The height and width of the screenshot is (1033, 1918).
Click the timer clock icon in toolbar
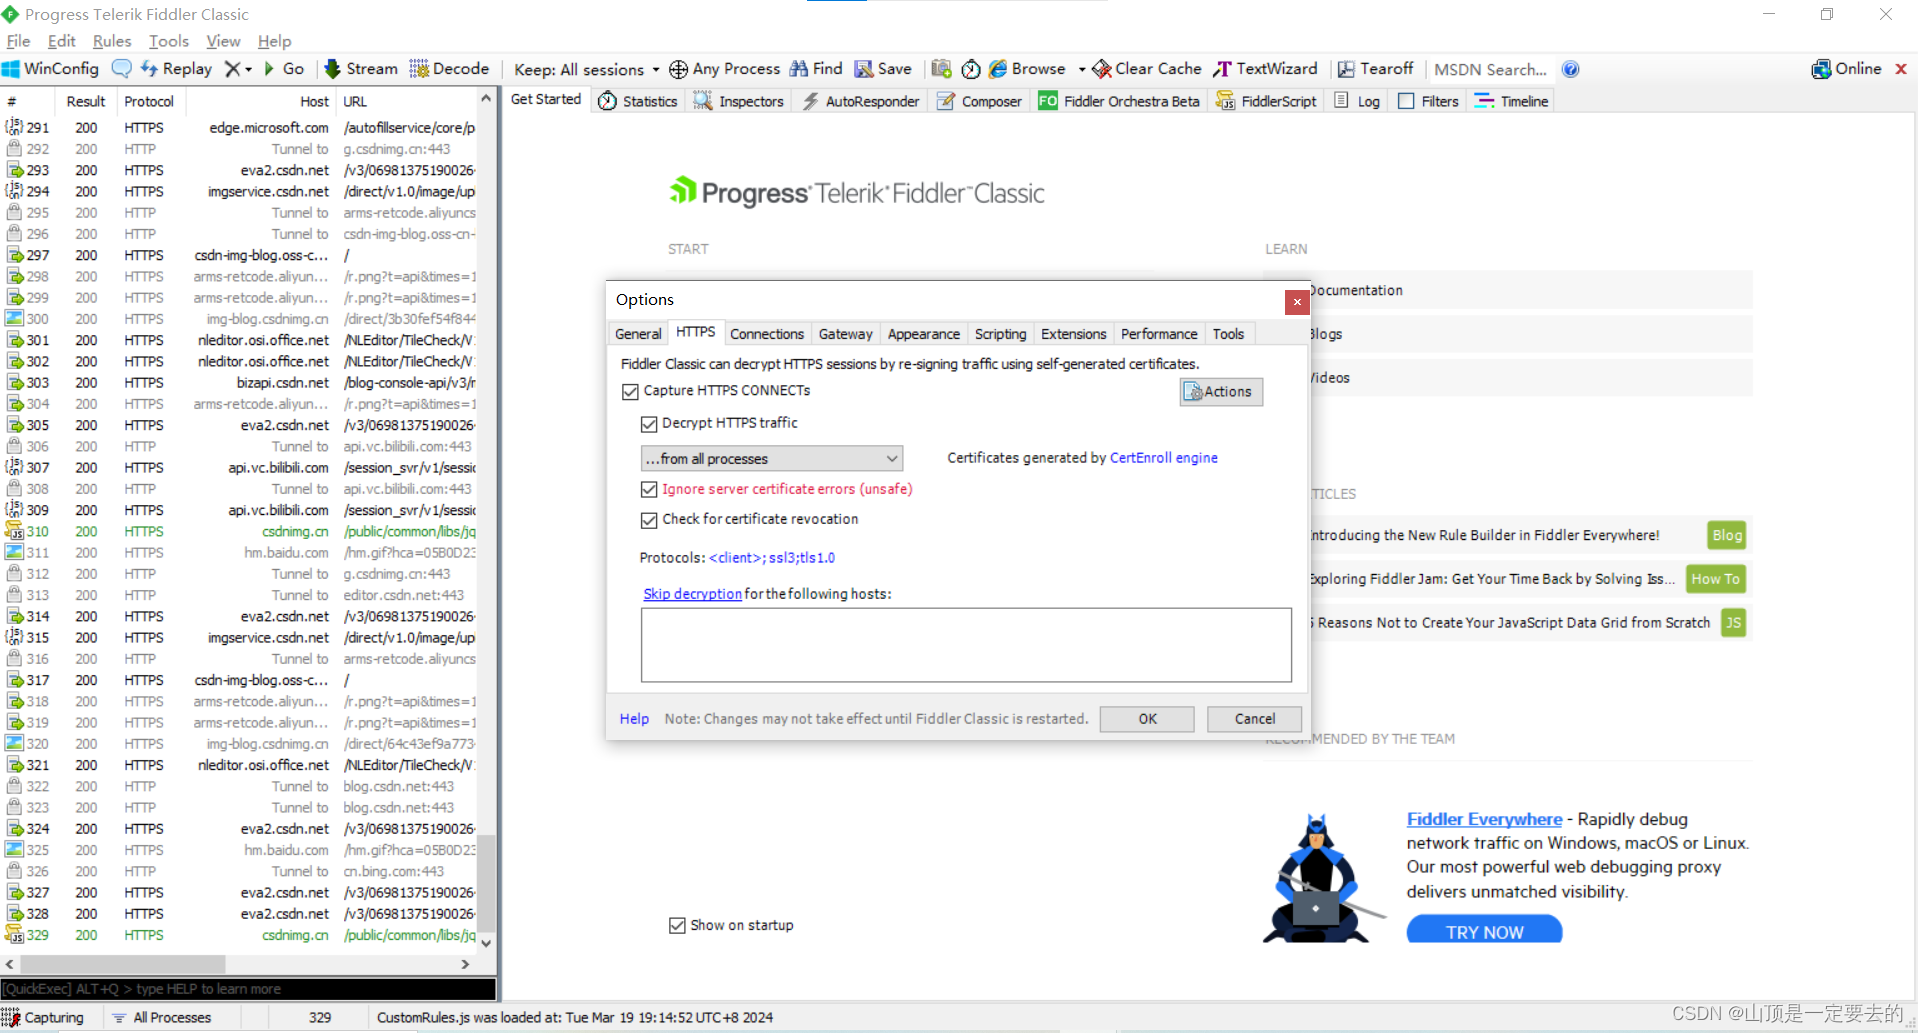[x=970, y=69]
